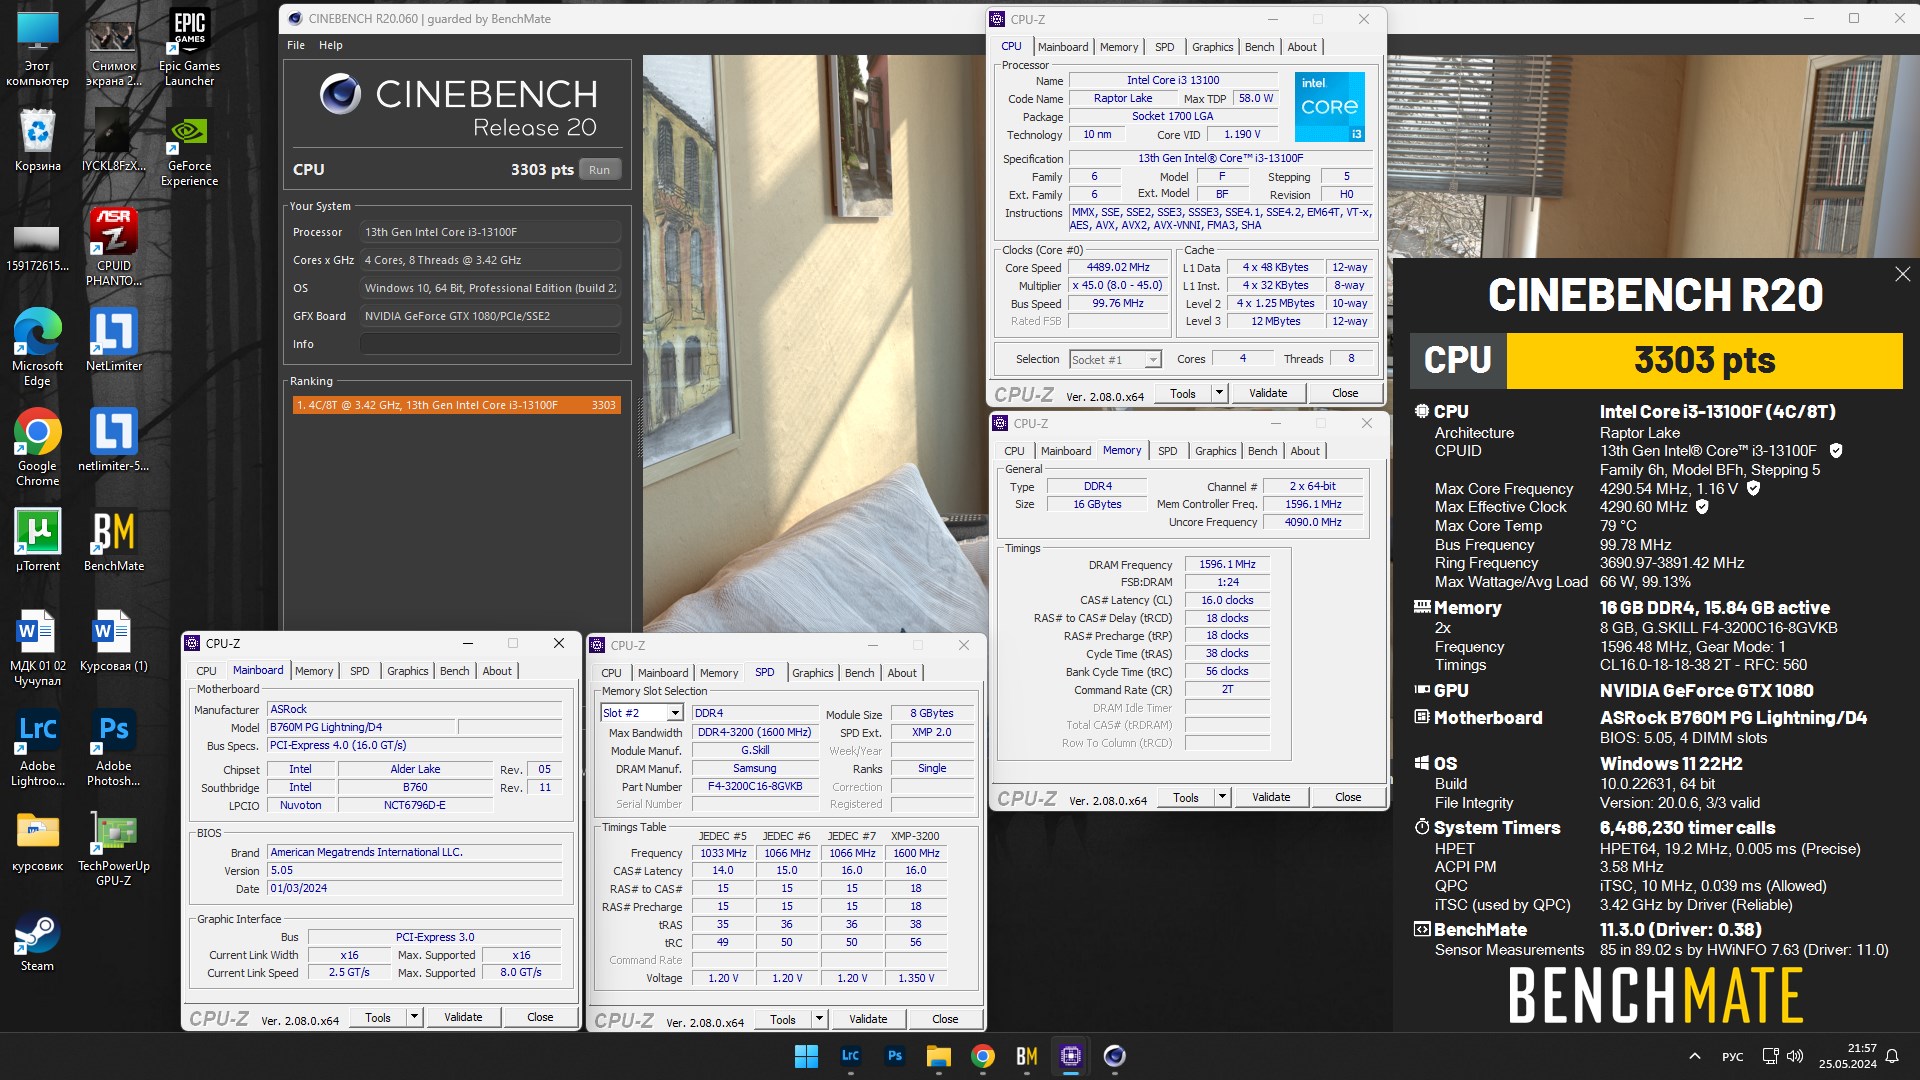Click Validate in top CPU-Z window

pyautogui.click(x=1268, y=393)
